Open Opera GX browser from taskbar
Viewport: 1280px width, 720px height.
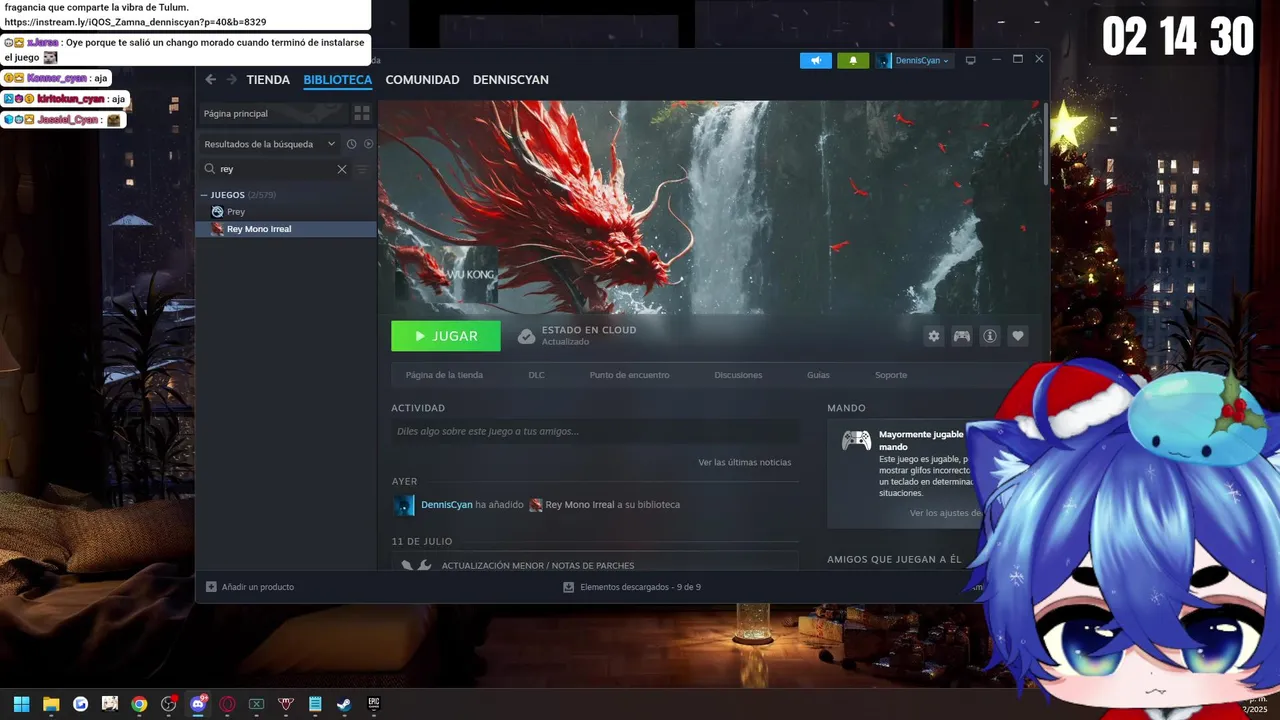227,704
